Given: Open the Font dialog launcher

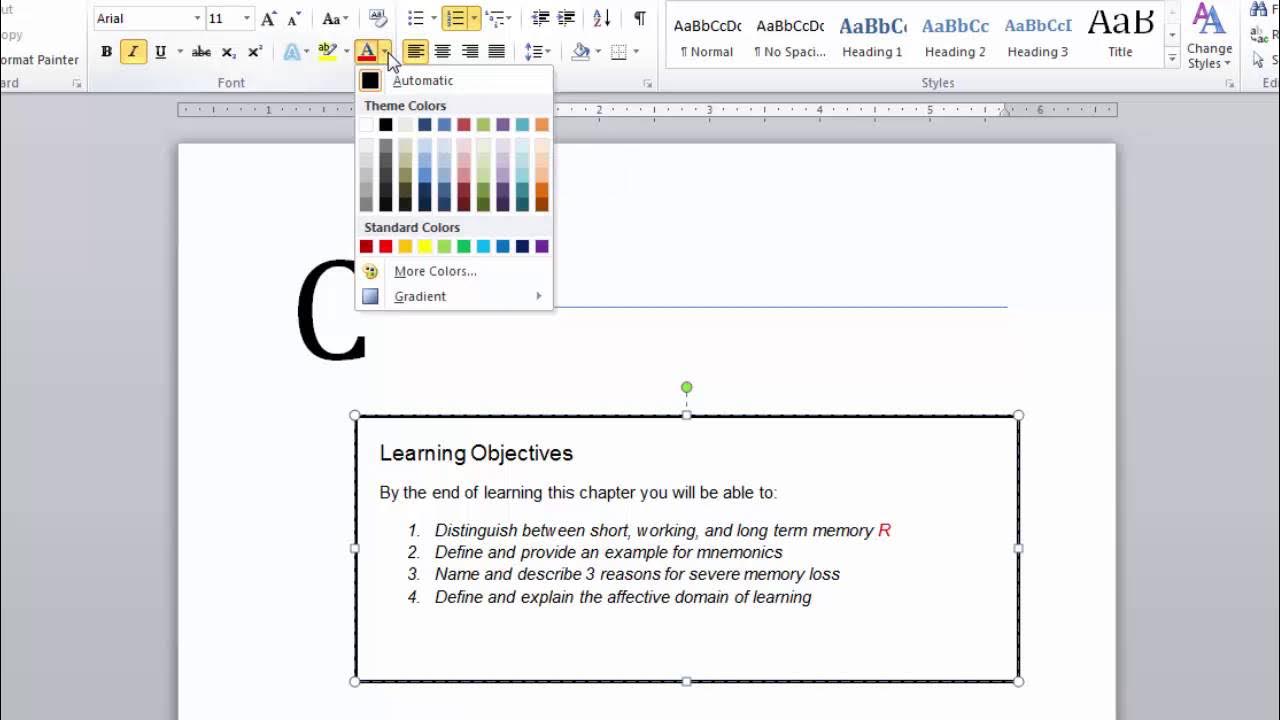Looking at the screenshot, I should point(77,84).
